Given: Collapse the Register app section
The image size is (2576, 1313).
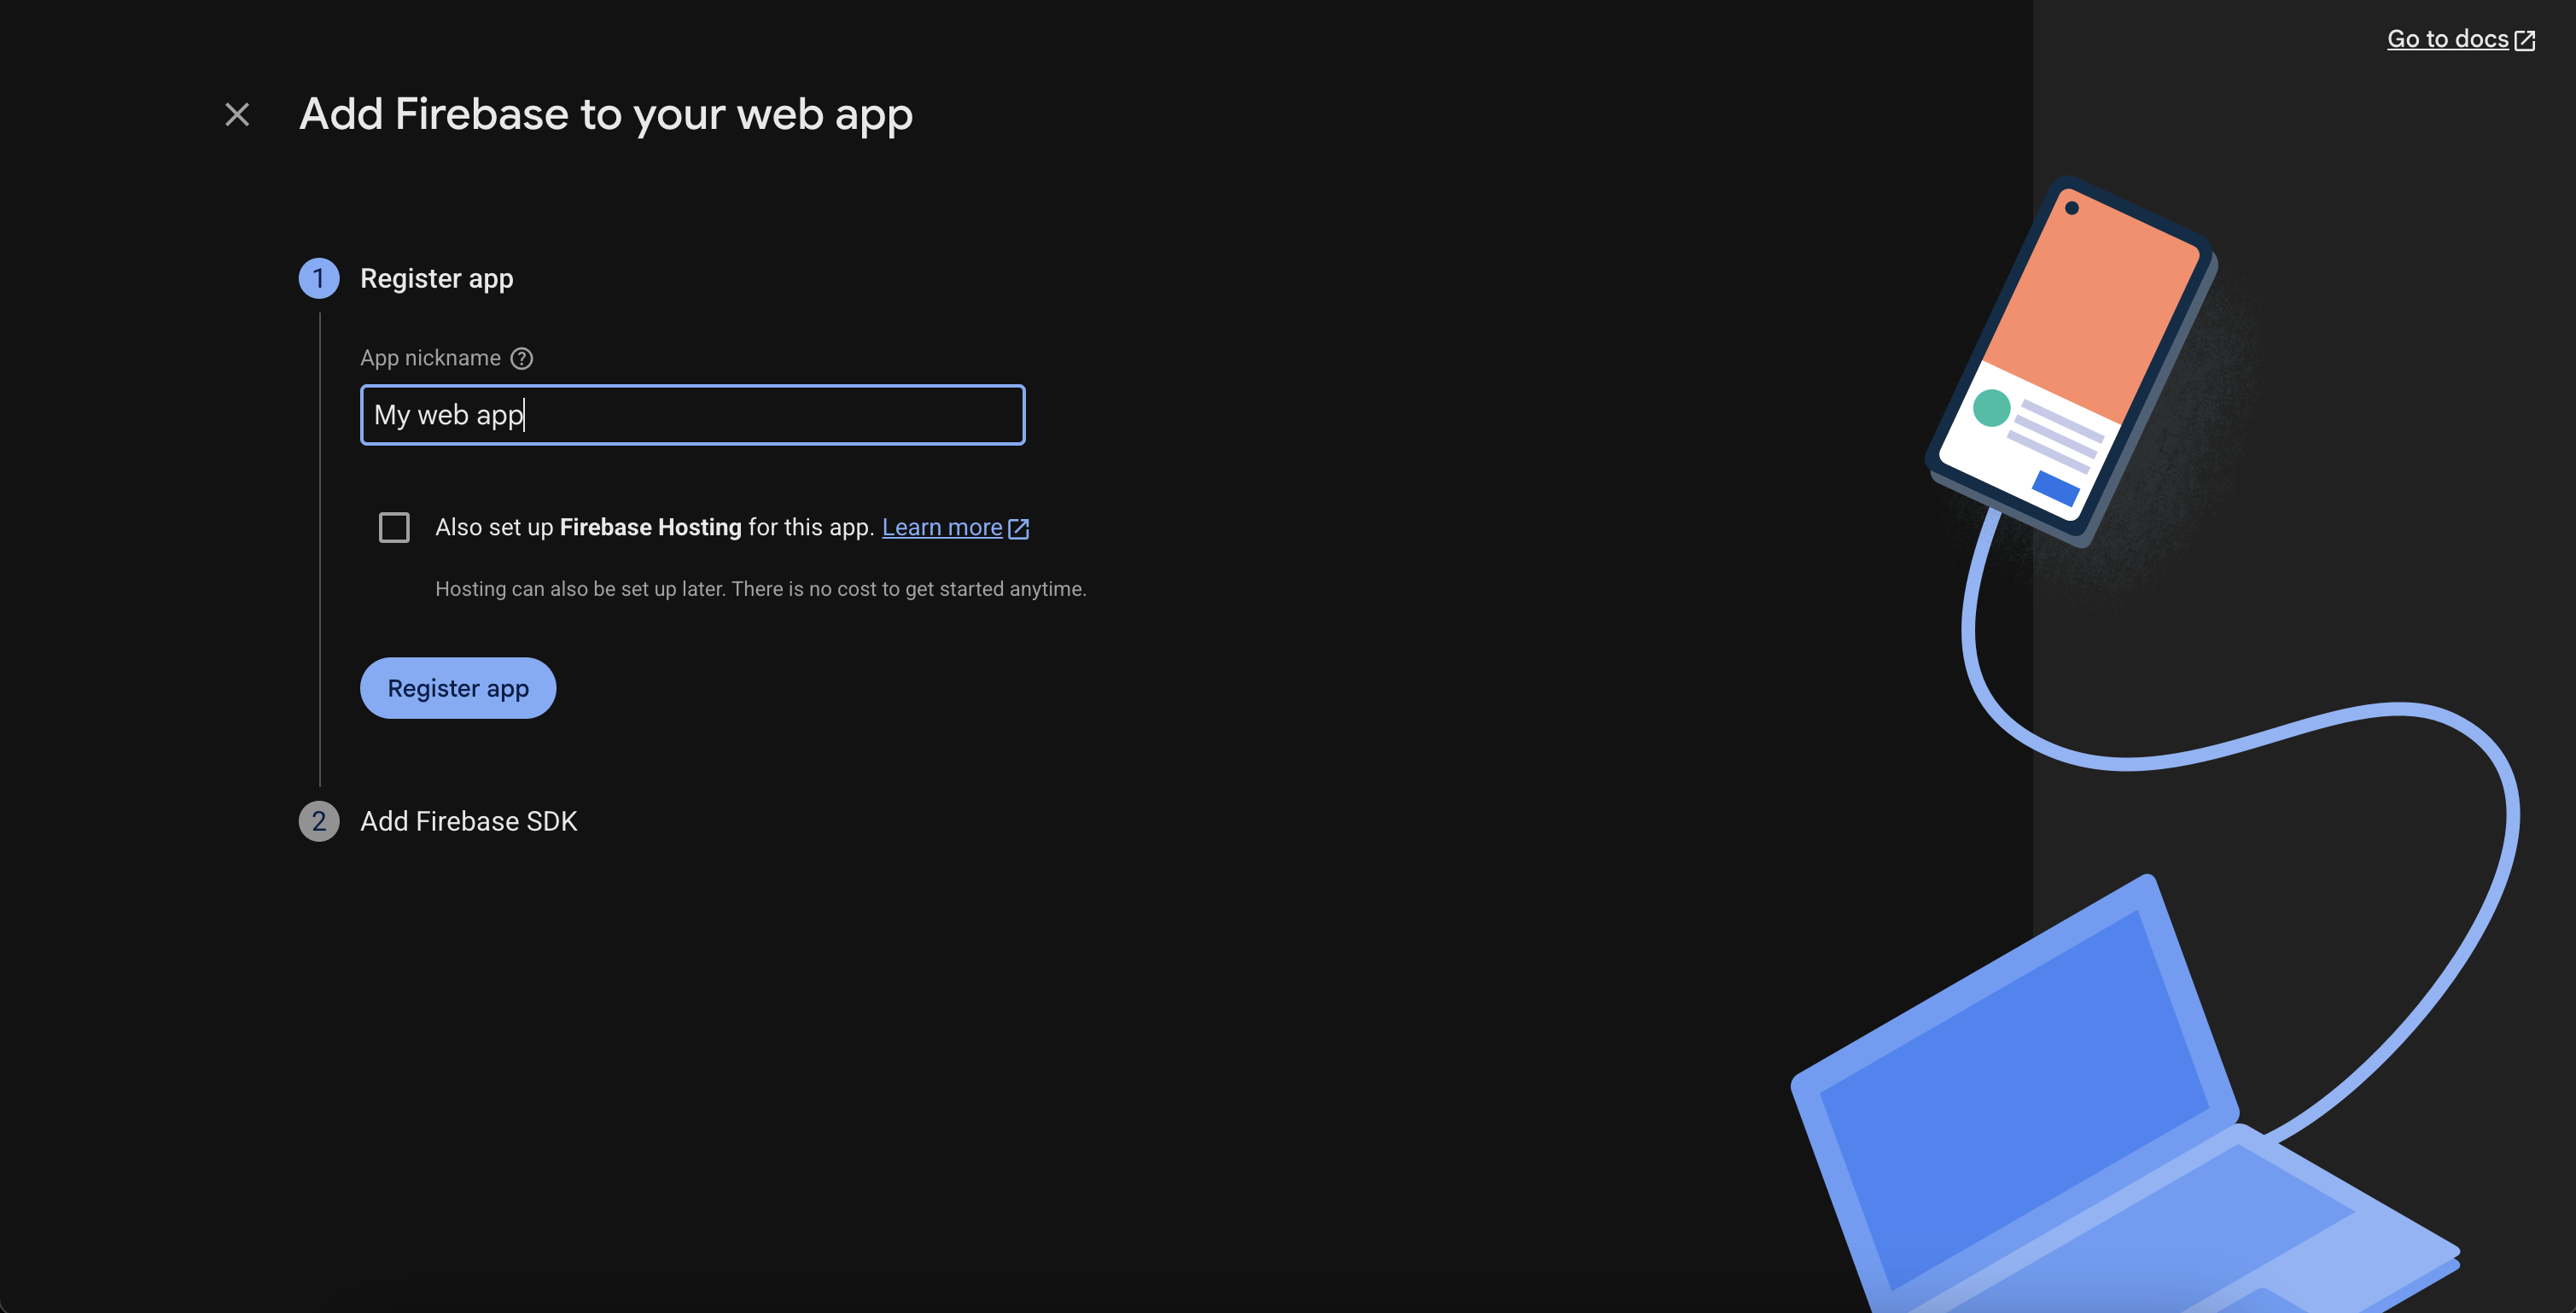Looking at the screenshot, I should coord(436,279).
